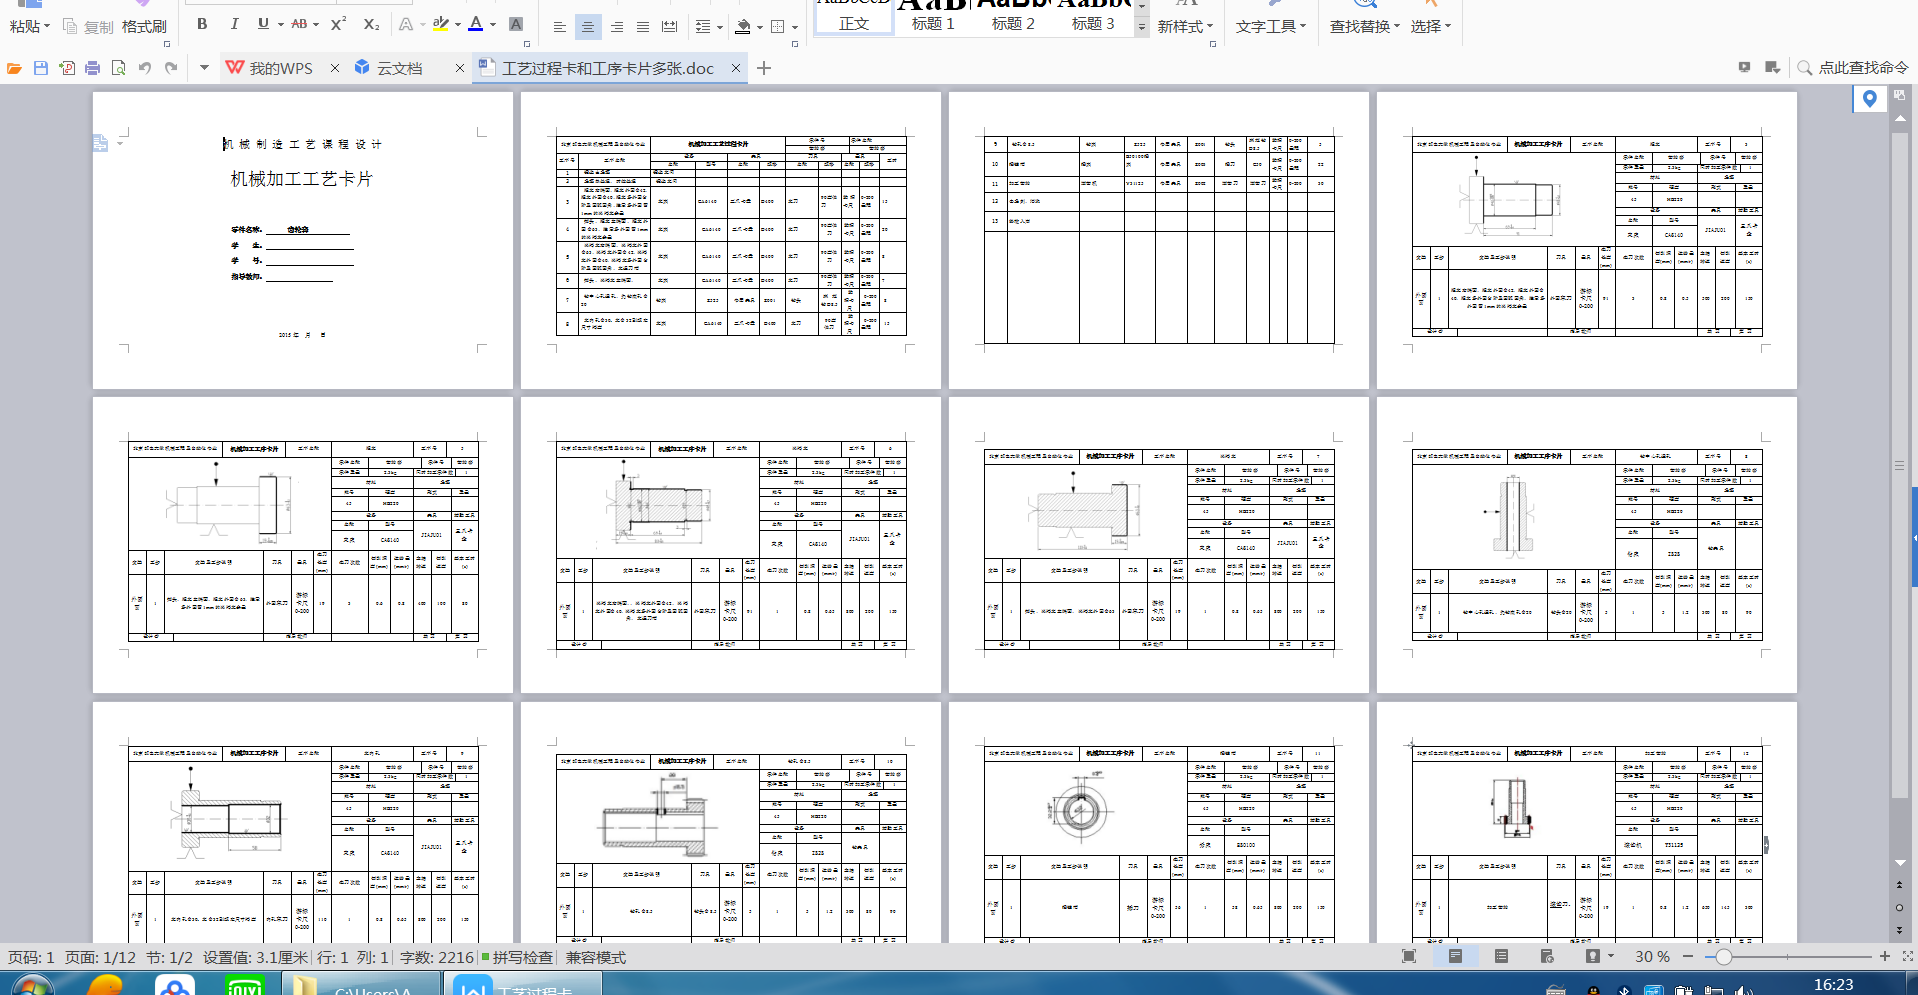Switch to outline view
This screenshot has height=995, width=1918.
(x=1501, y=957)
